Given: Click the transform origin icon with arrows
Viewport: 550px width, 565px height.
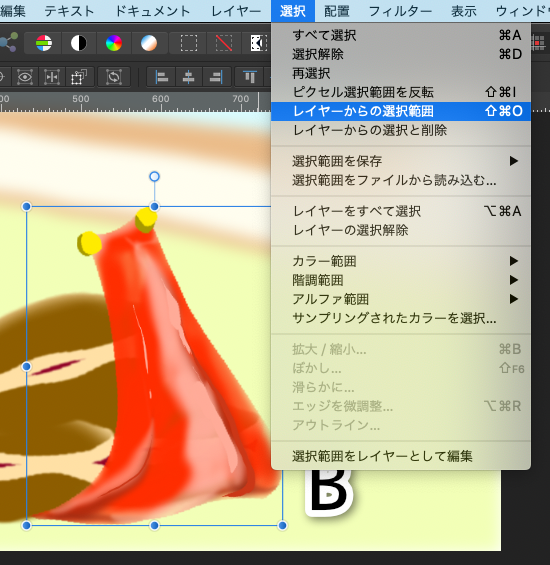Looking at the screenshot, I should click(x=52, y=77).
